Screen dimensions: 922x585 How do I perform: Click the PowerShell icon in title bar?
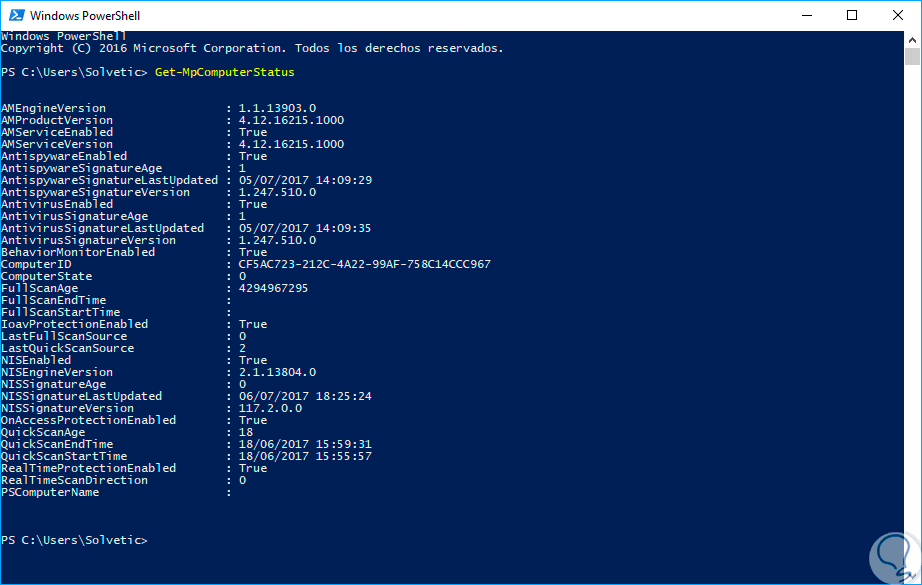[x=15, y=15]
